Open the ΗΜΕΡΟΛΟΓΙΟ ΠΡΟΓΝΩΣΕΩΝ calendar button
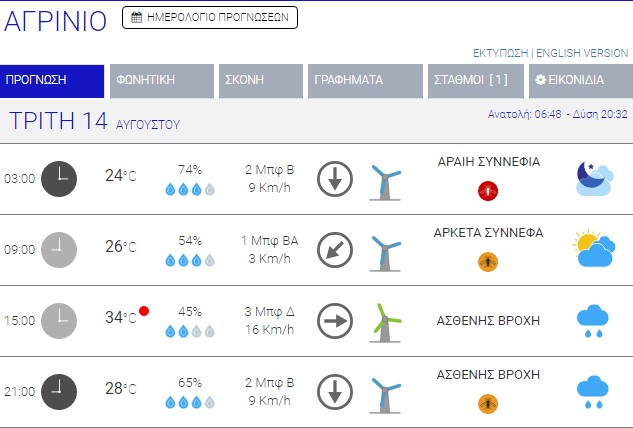 [x=210, y=17]
